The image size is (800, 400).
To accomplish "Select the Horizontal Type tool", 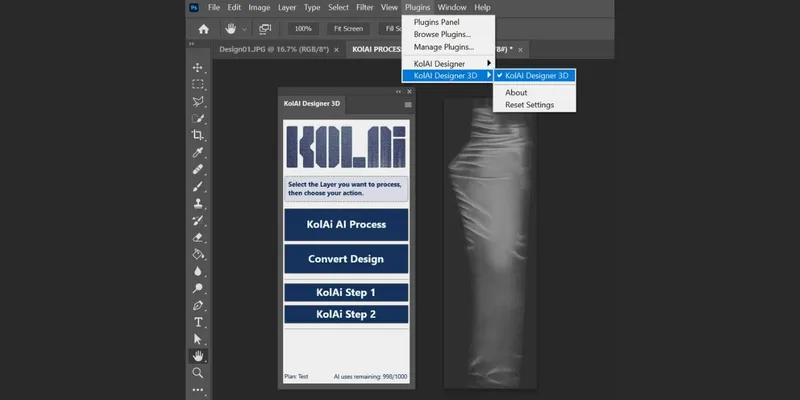I will pos(198,322).
